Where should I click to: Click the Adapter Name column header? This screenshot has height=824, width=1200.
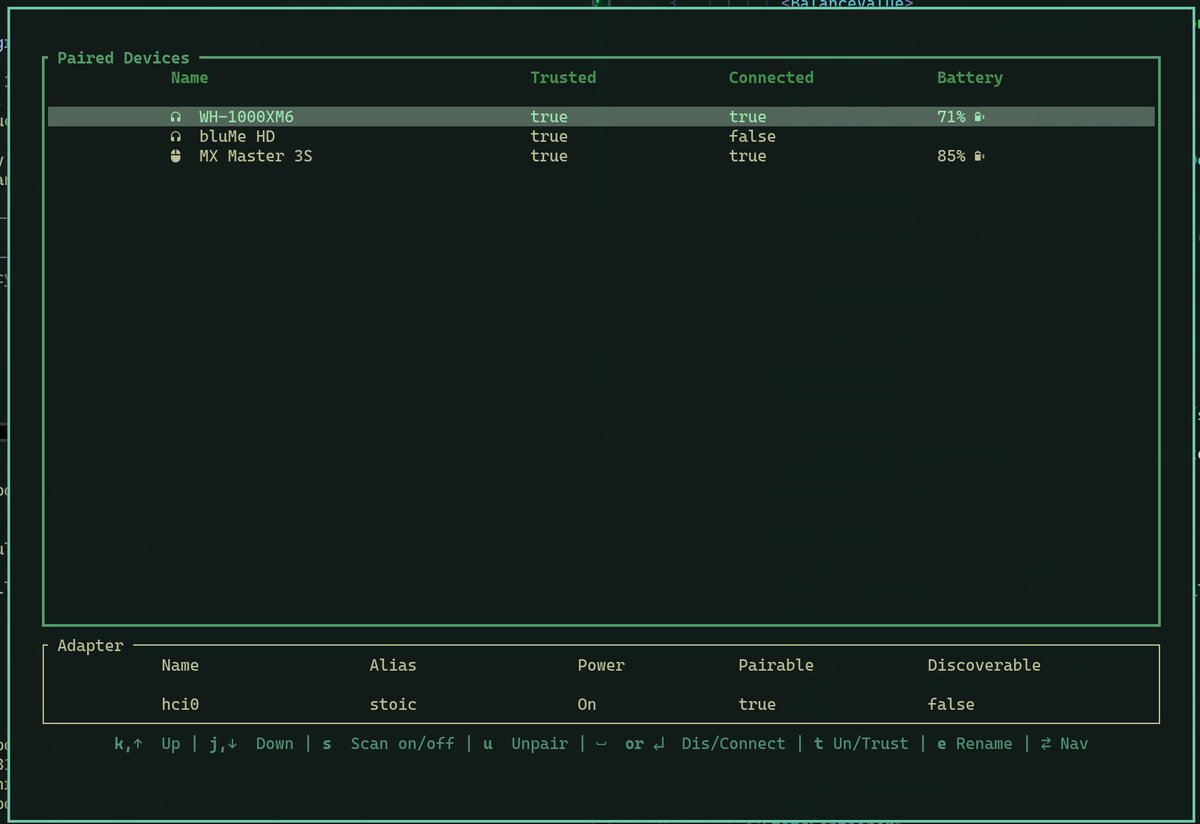click(180, 665)
